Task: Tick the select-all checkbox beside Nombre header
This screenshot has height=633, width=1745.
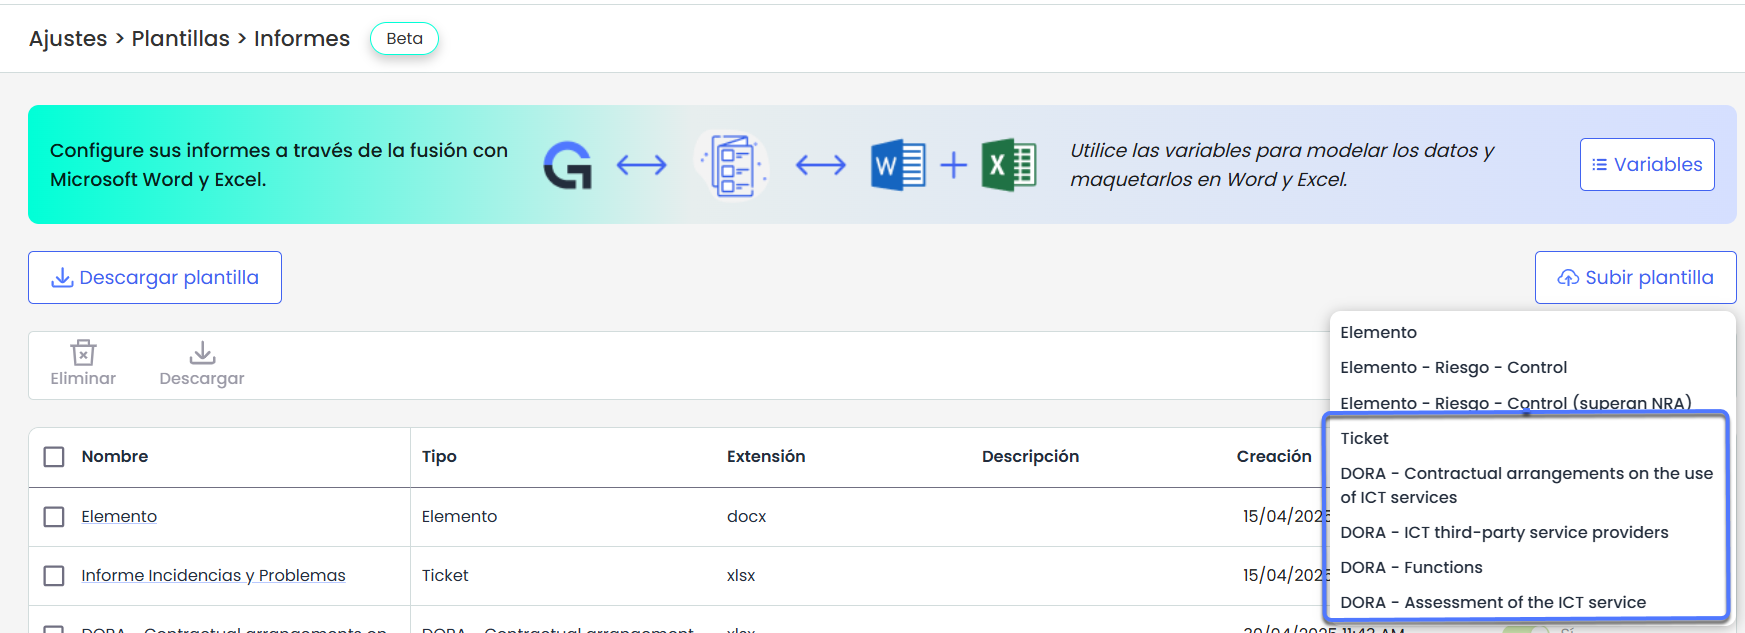Action: [54, 457]
